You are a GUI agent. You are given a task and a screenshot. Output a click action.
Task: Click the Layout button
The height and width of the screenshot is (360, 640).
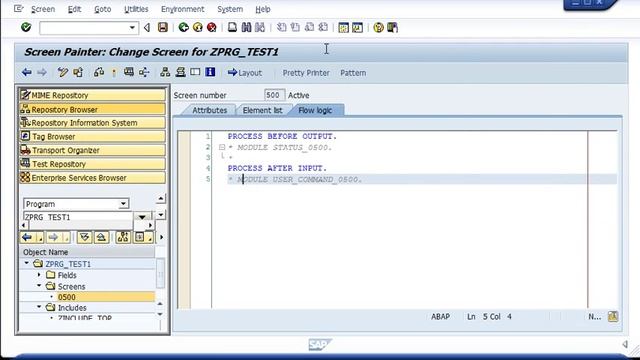tap(245, 73)
